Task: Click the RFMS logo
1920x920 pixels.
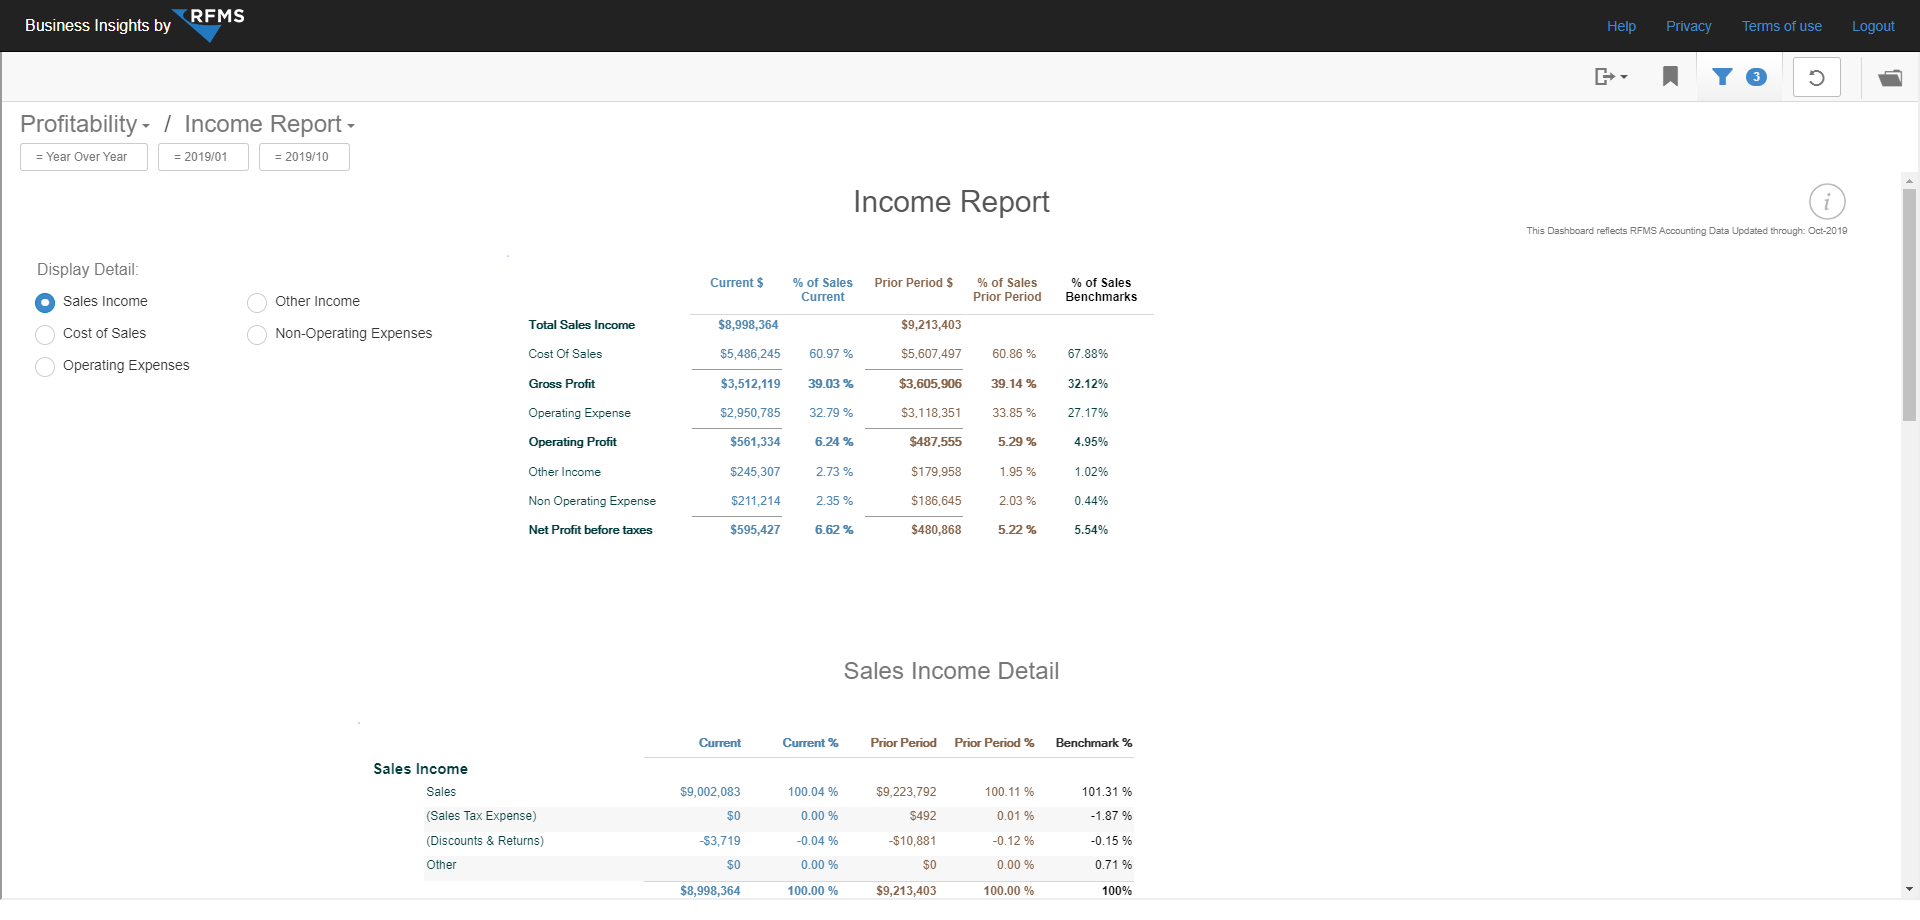Action: point(212,24)
